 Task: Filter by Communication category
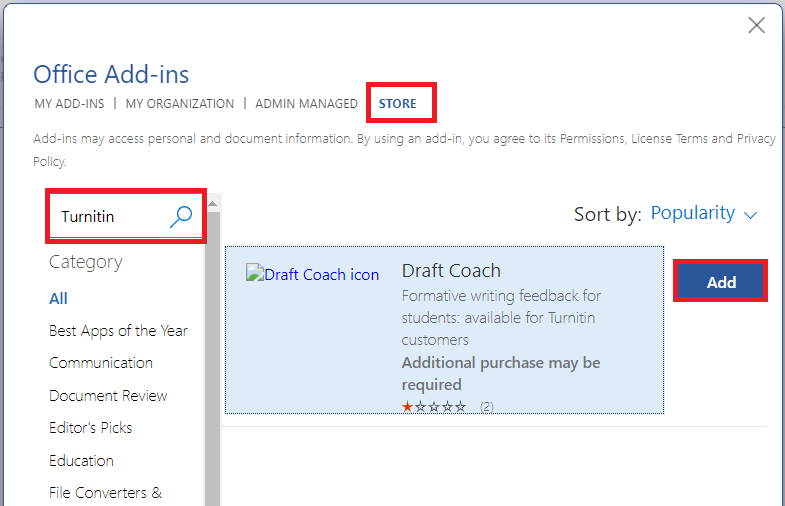(x=101, y=363)
